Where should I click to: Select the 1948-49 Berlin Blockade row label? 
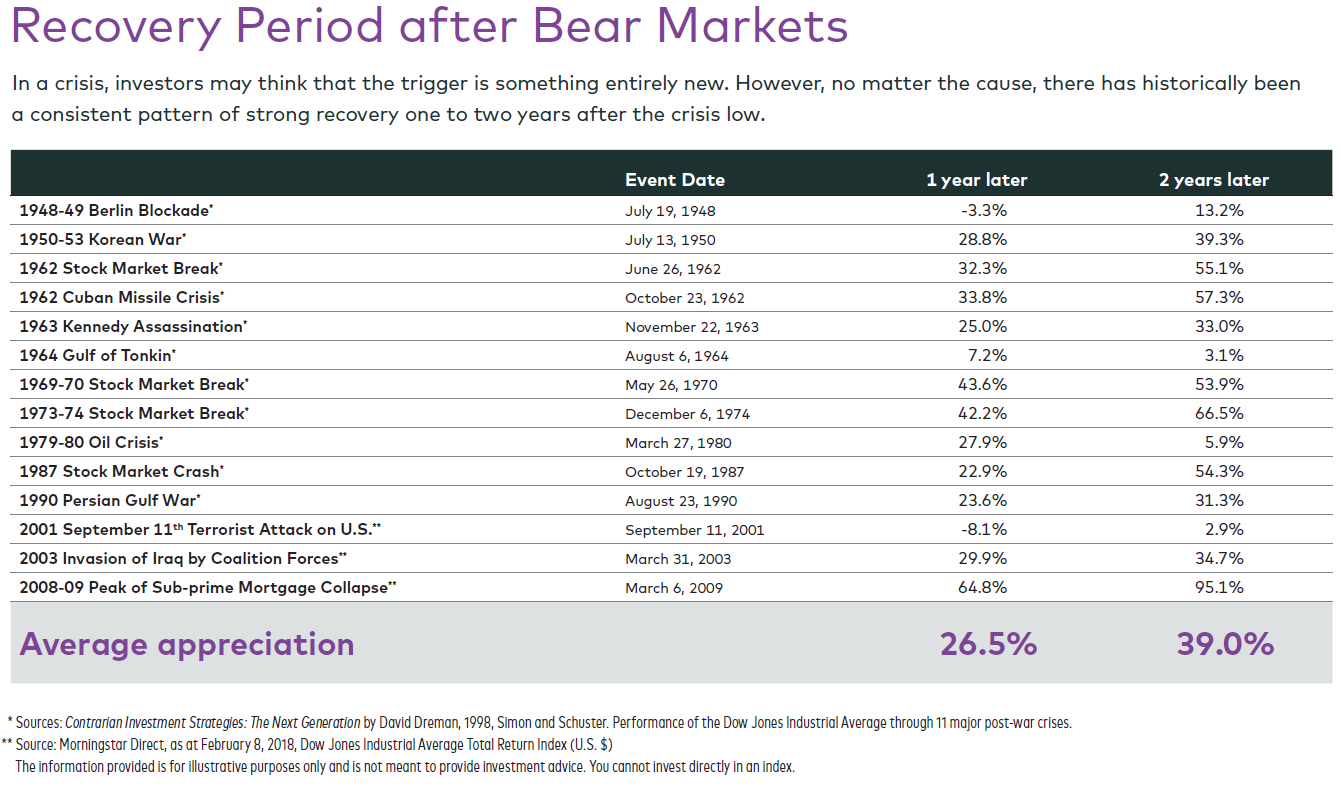click(x=116, y=211)
